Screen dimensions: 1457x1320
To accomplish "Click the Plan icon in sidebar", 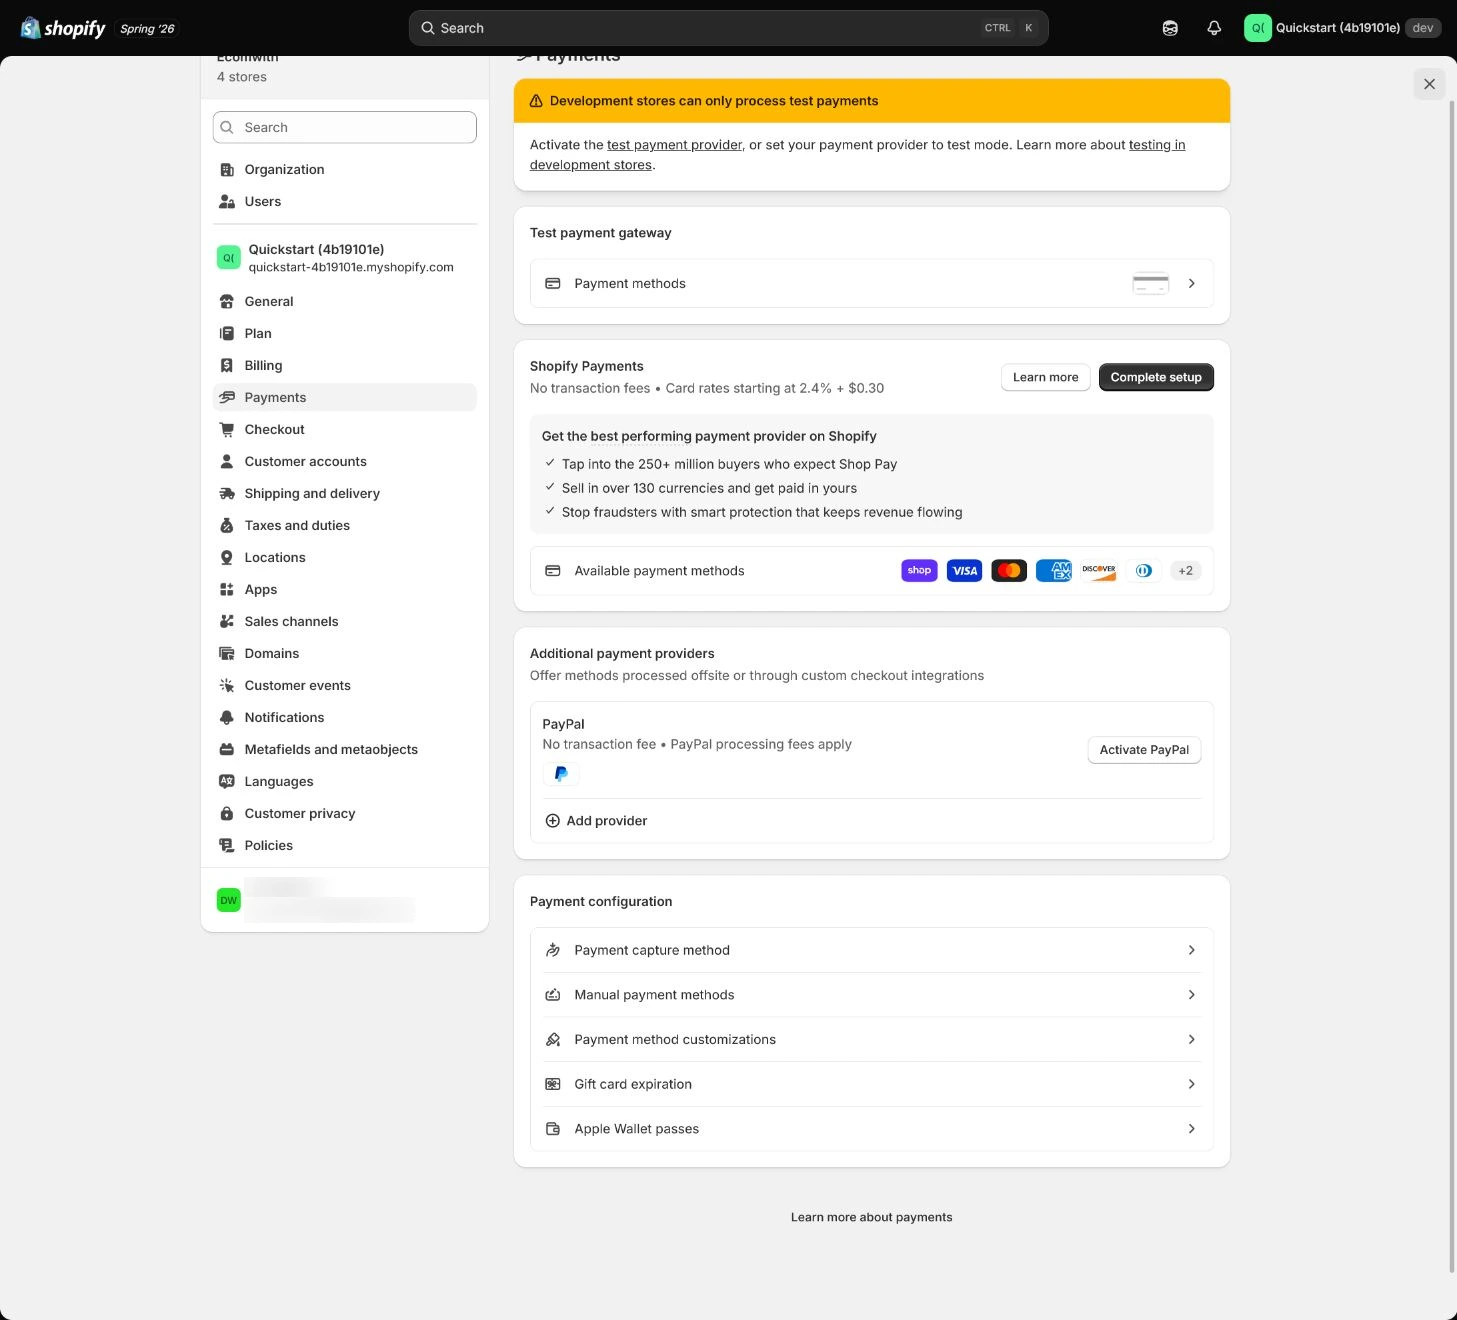I will [x=227, y=334].
